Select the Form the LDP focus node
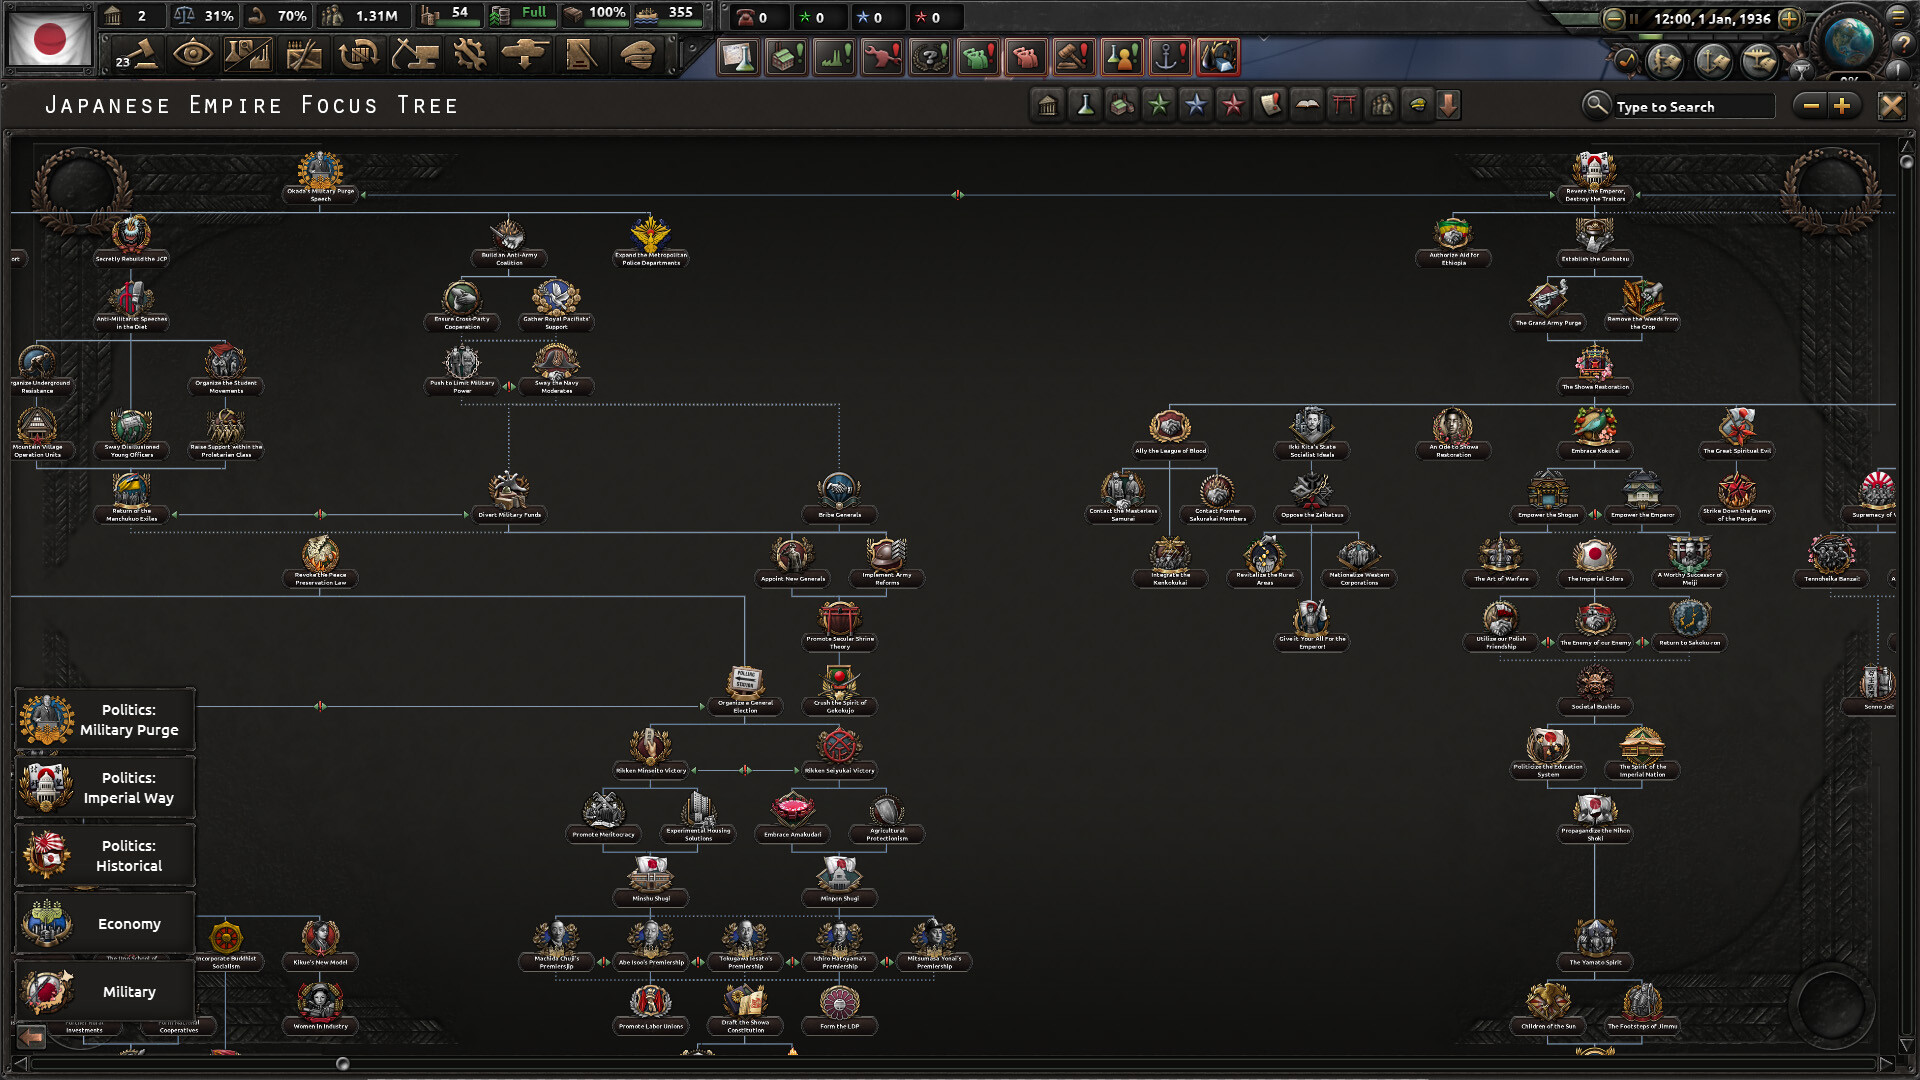This screenshot has width=1920, height=1080. pyautogui.click(x=840, y=1008)
